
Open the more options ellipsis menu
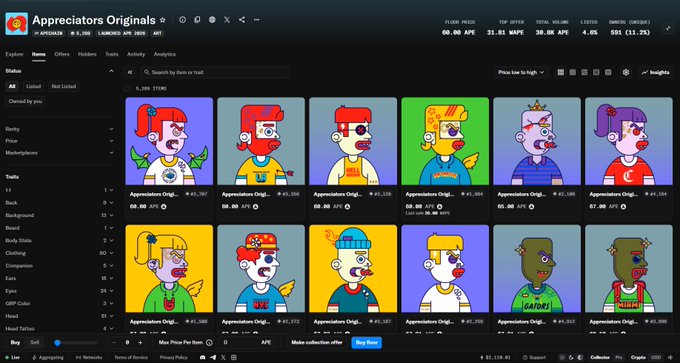pyautogui.click(x=257, y=20)
